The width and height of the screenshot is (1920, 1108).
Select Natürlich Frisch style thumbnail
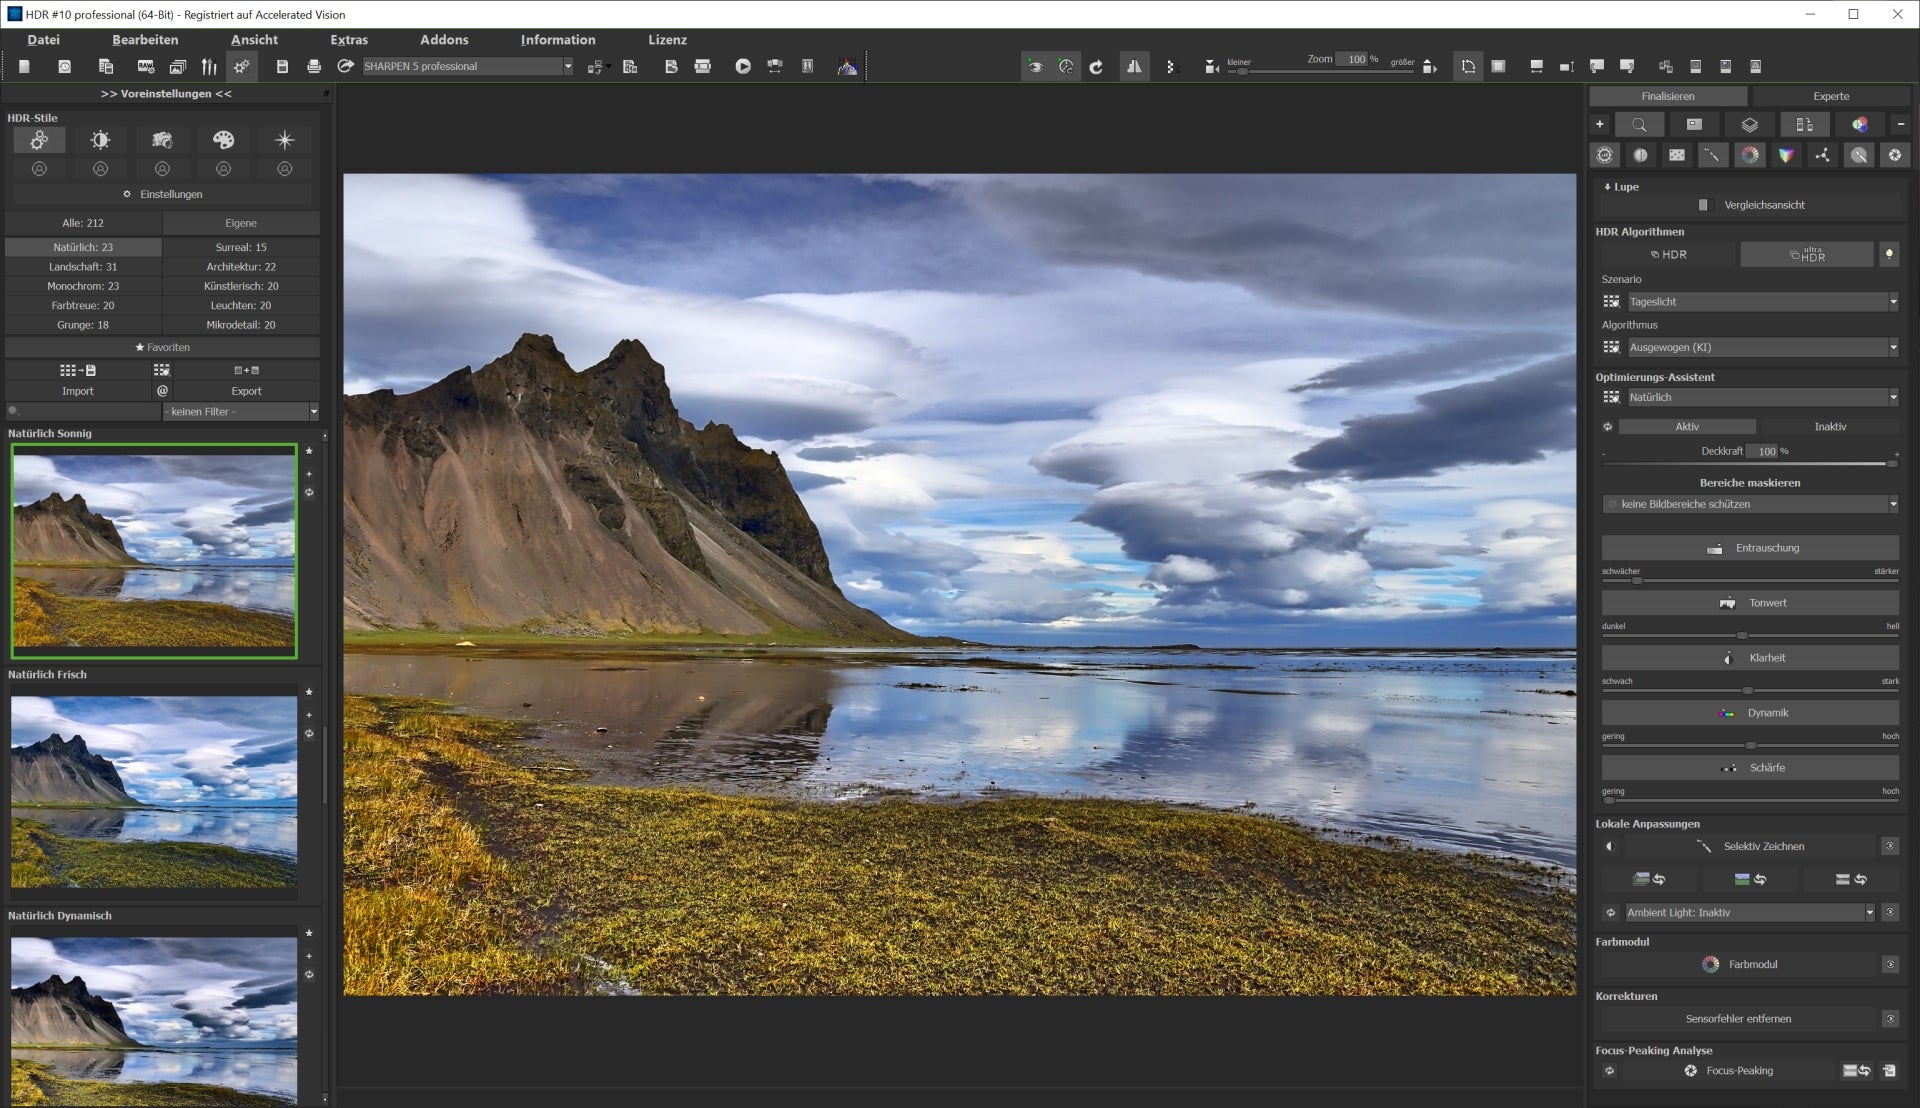(153, 791)
